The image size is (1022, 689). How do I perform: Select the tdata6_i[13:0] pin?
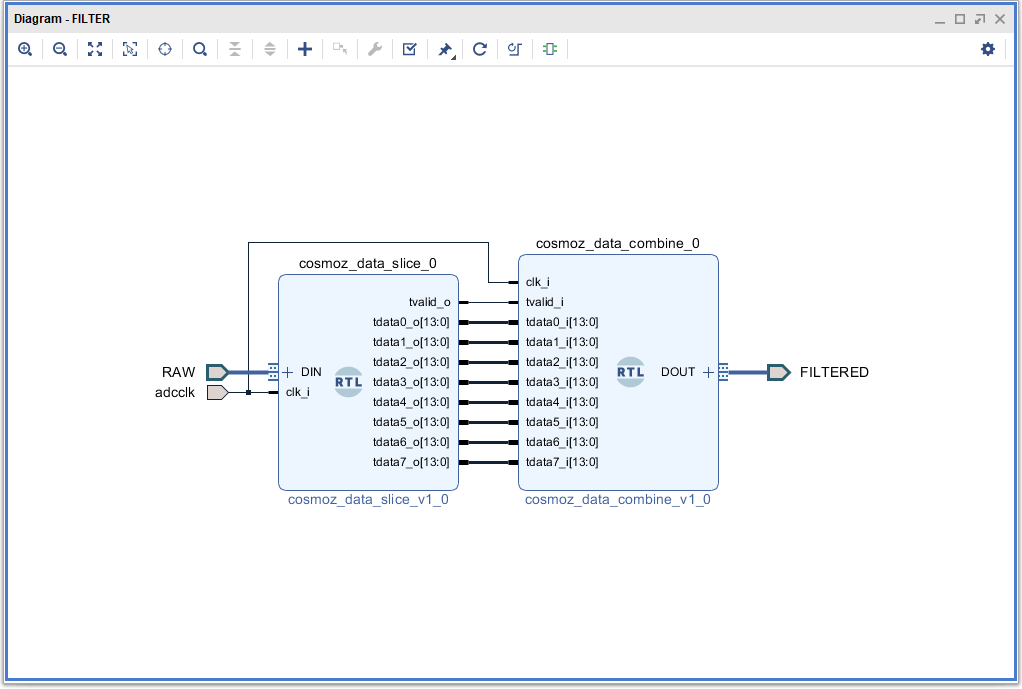tap(562, 442)
